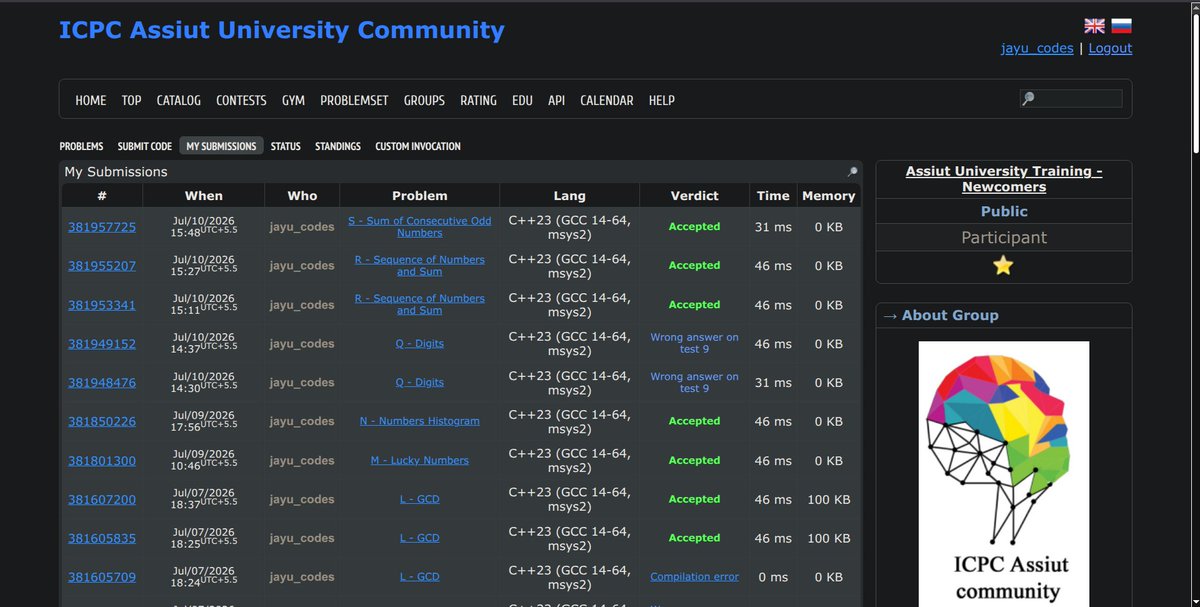
Task: Switch to the STANDINGS tab
Action: pos(338,146)
